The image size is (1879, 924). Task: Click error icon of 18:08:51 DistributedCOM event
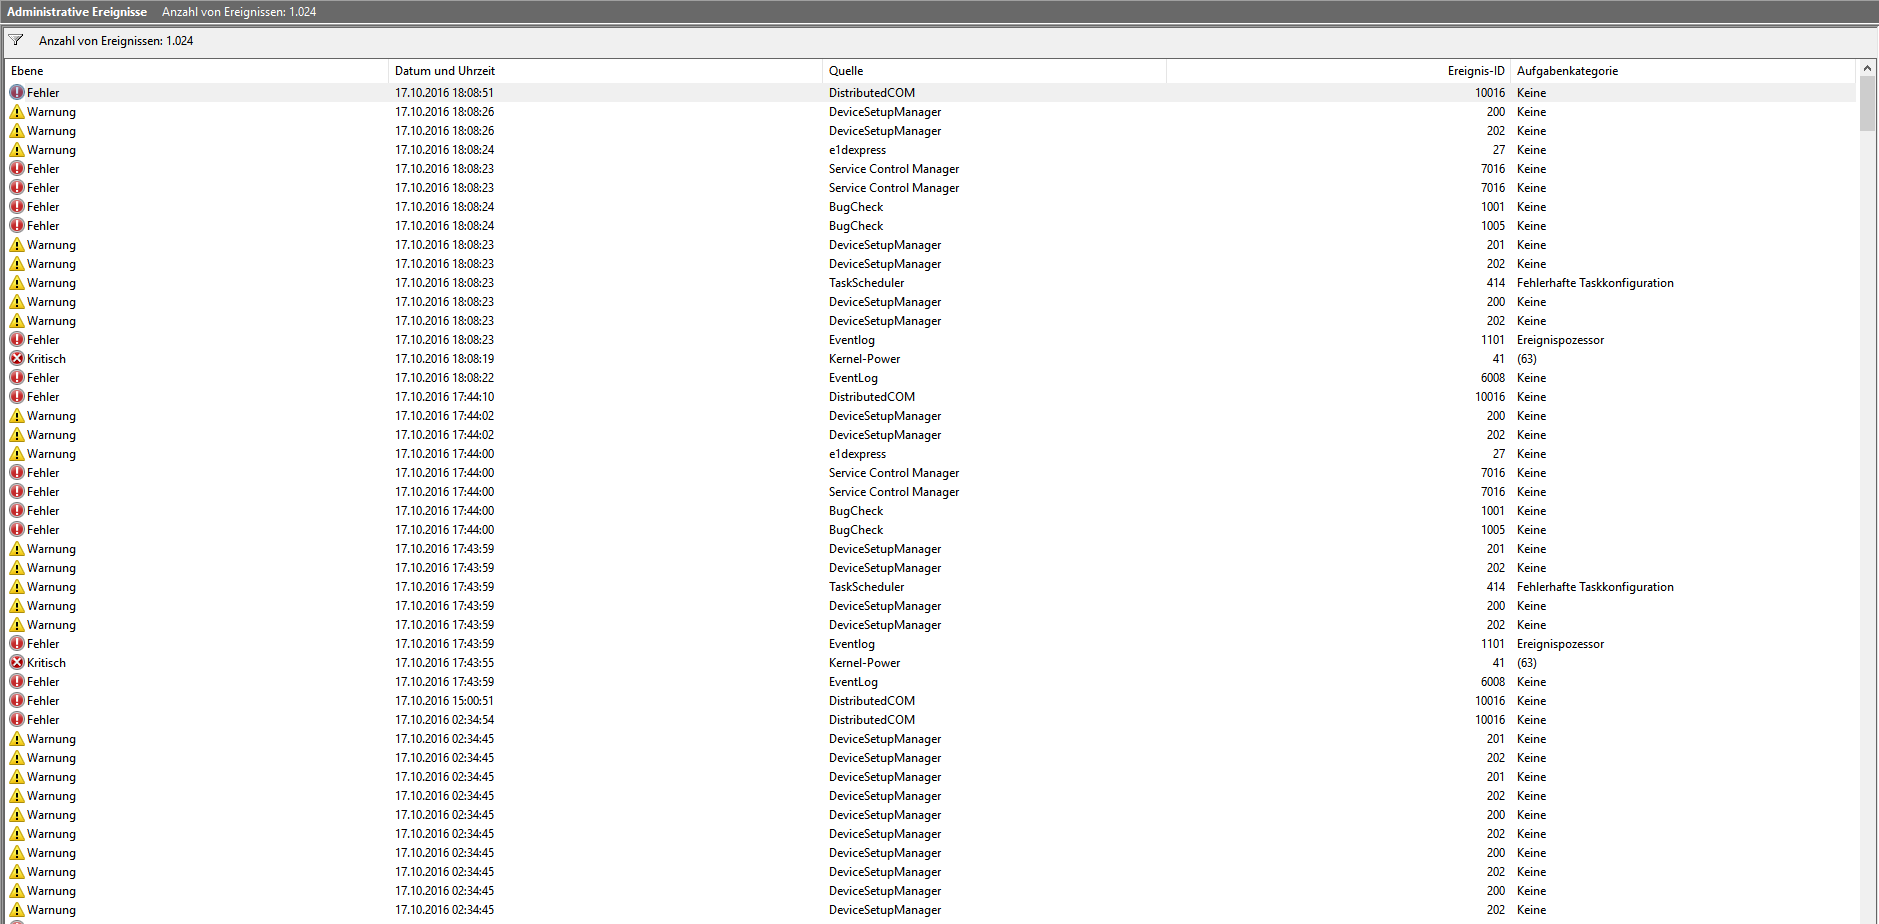pos(17,92)
